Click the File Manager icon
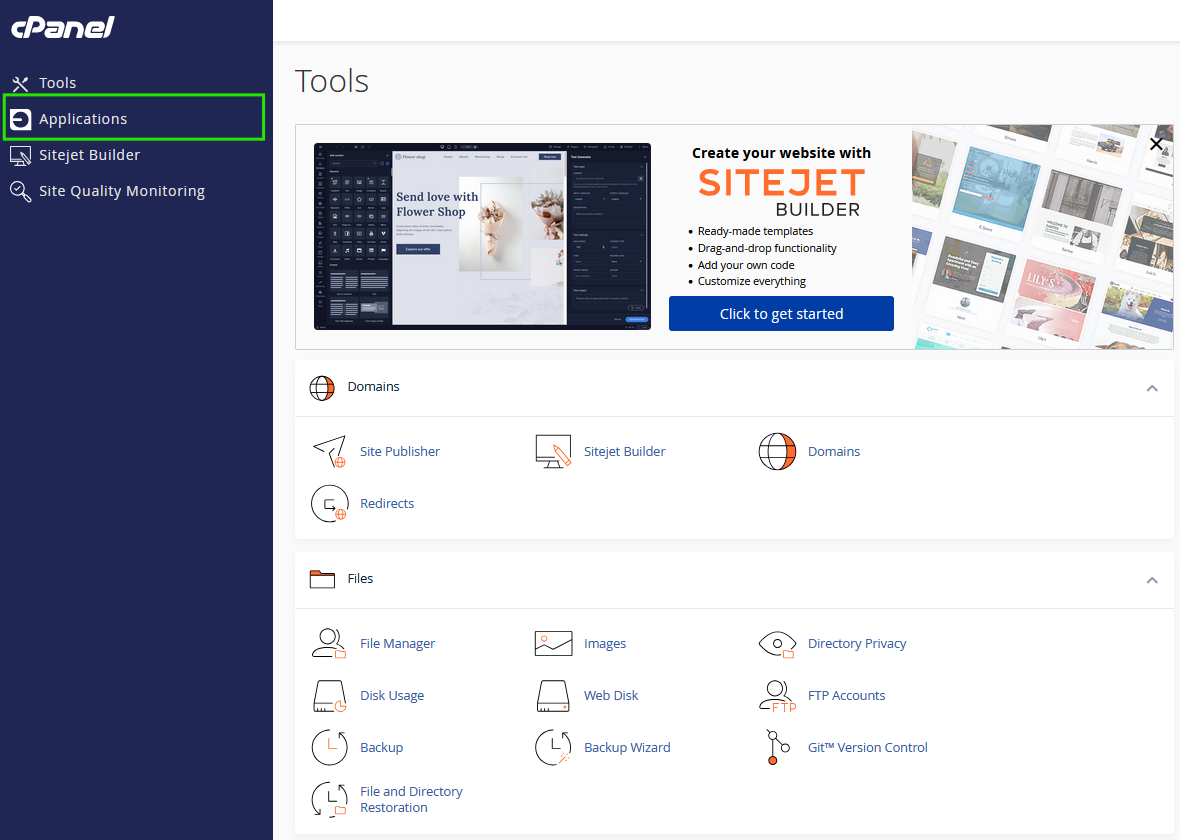The width and height of the screenshot is (1180, 840). point(330,644)
